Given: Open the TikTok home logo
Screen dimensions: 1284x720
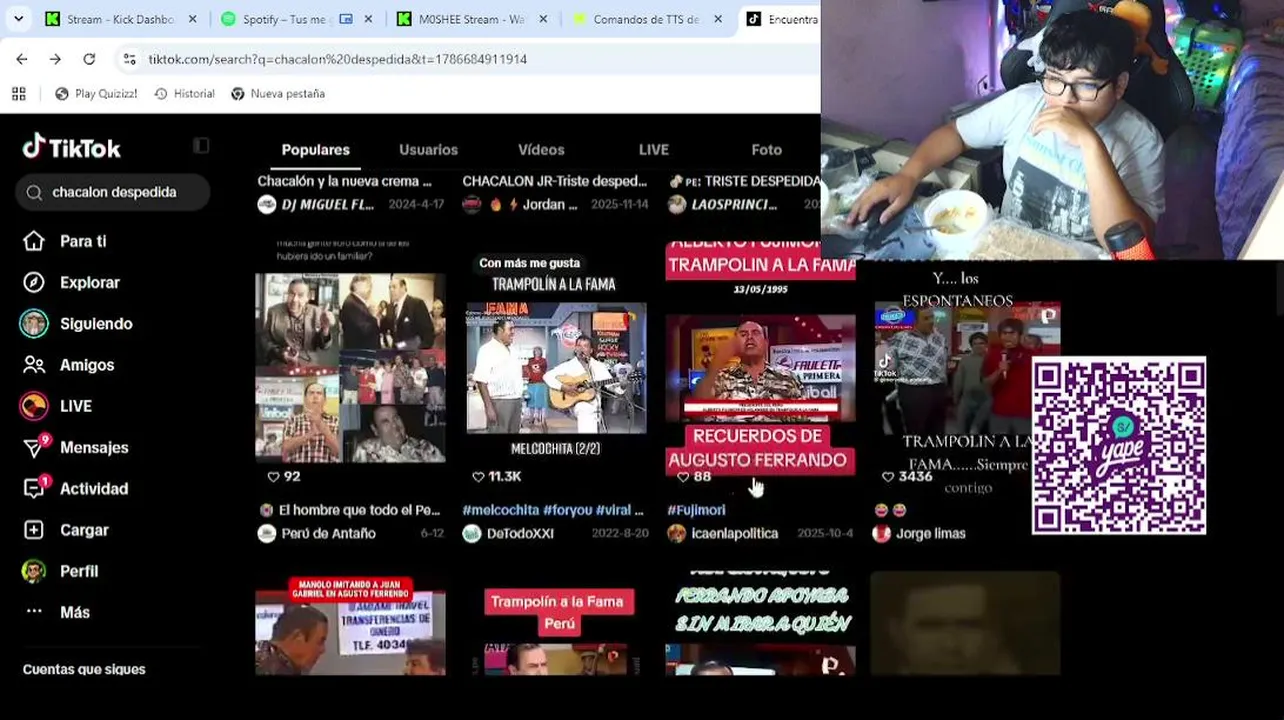Looking at the screenshot, I should click(x=71, y=148).
